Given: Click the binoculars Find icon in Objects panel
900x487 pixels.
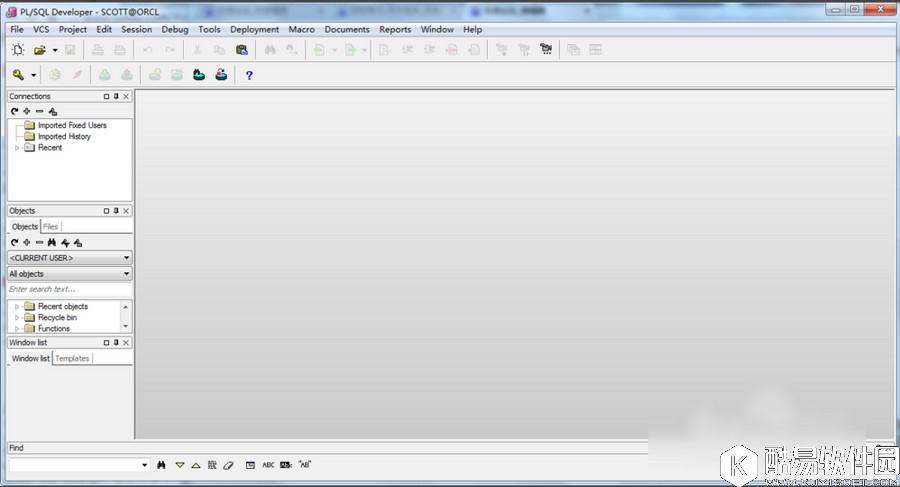Looking at the screenshot, I should pos(52,243).
